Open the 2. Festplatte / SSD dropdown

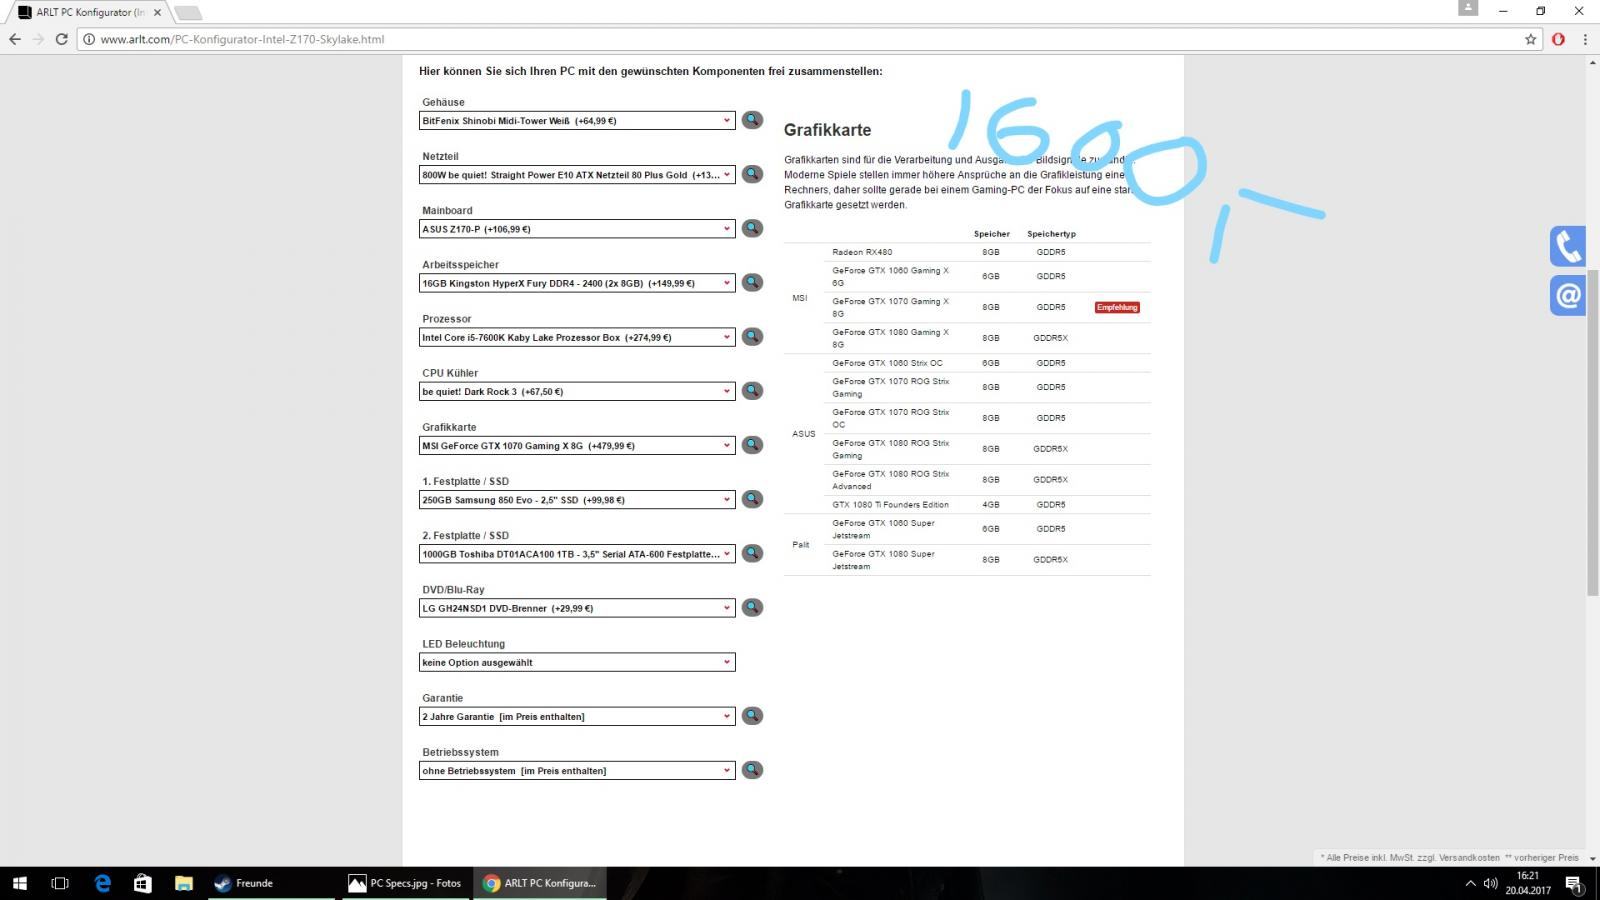coord(577,554)
